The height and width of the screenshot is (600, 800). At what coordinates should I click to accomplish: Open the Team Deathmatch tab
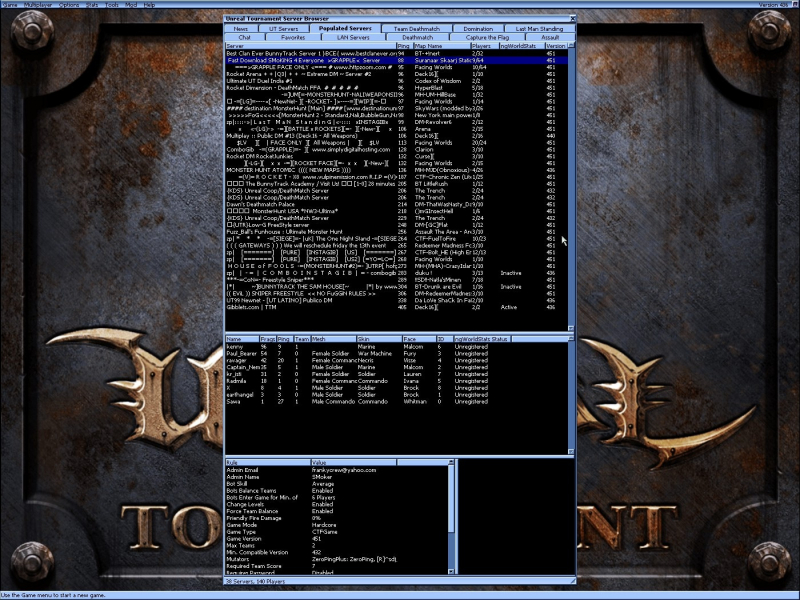(x=416, y=29)
